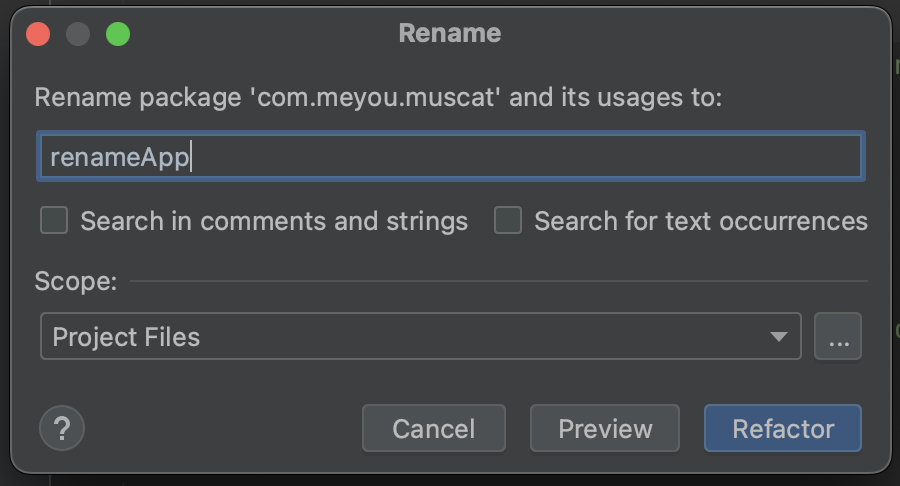This screenshot has height=486, width=900.
Task: Click the 'Search for text occurrences' label
Action: (x=700, y=221)
